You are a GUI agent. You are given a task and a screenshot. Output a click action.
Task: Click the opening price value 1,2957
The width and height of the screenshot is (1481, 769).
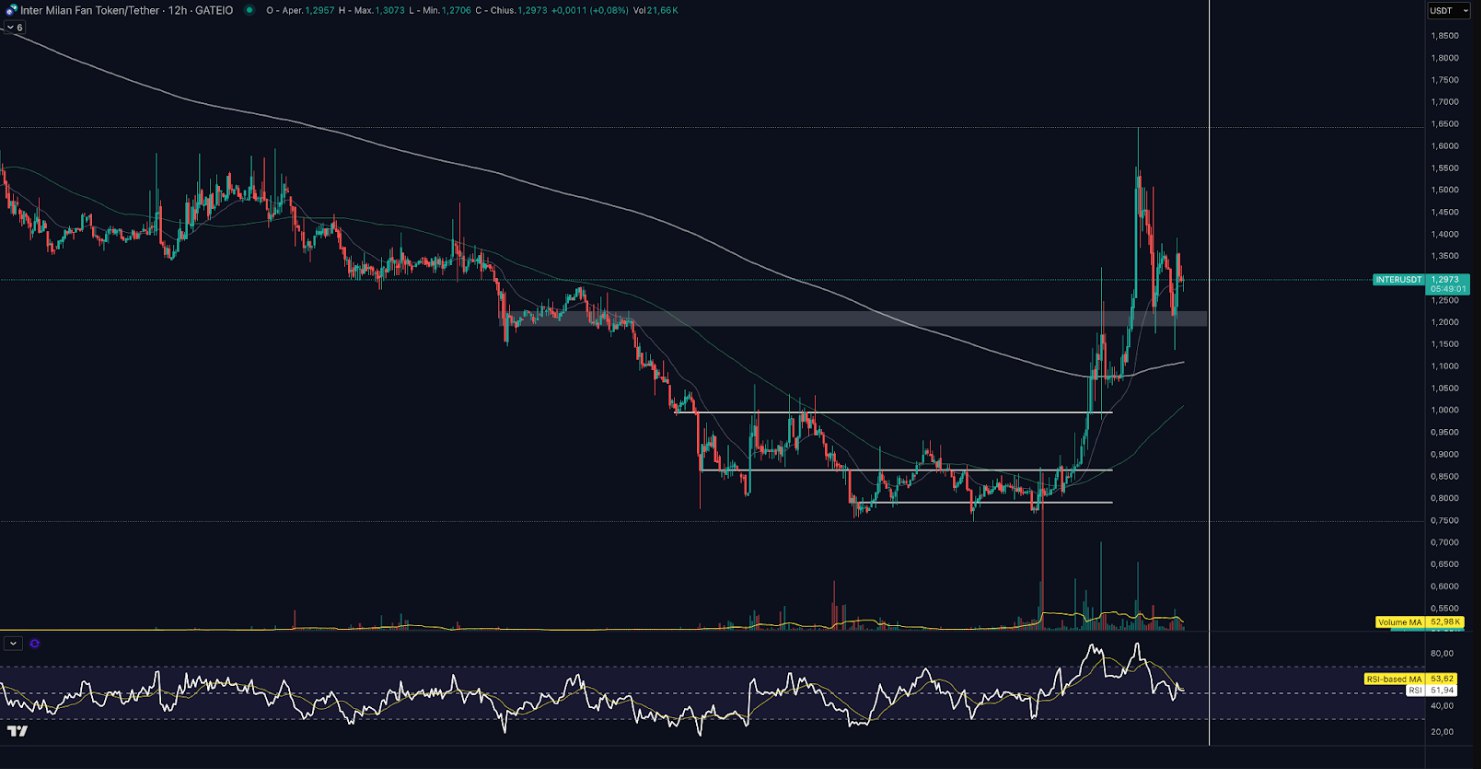319,10
